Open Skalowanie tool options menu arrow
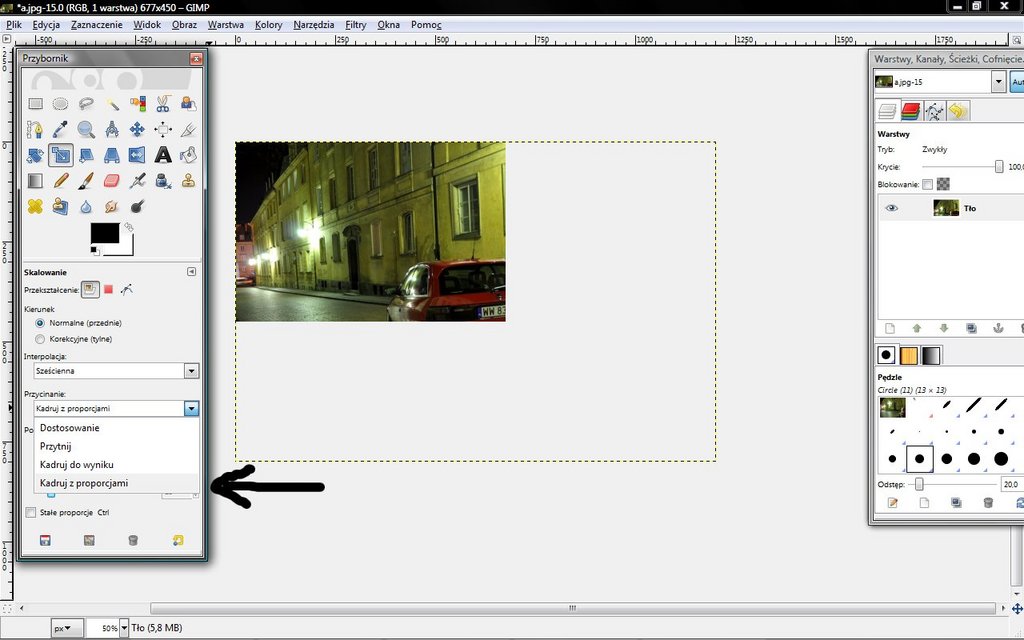This screenshot has height=640, width=1024. coord(191,272)
